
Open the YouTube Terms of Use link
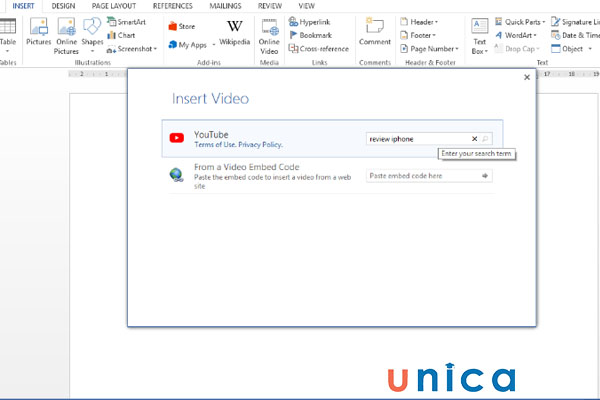coord(215,145)
